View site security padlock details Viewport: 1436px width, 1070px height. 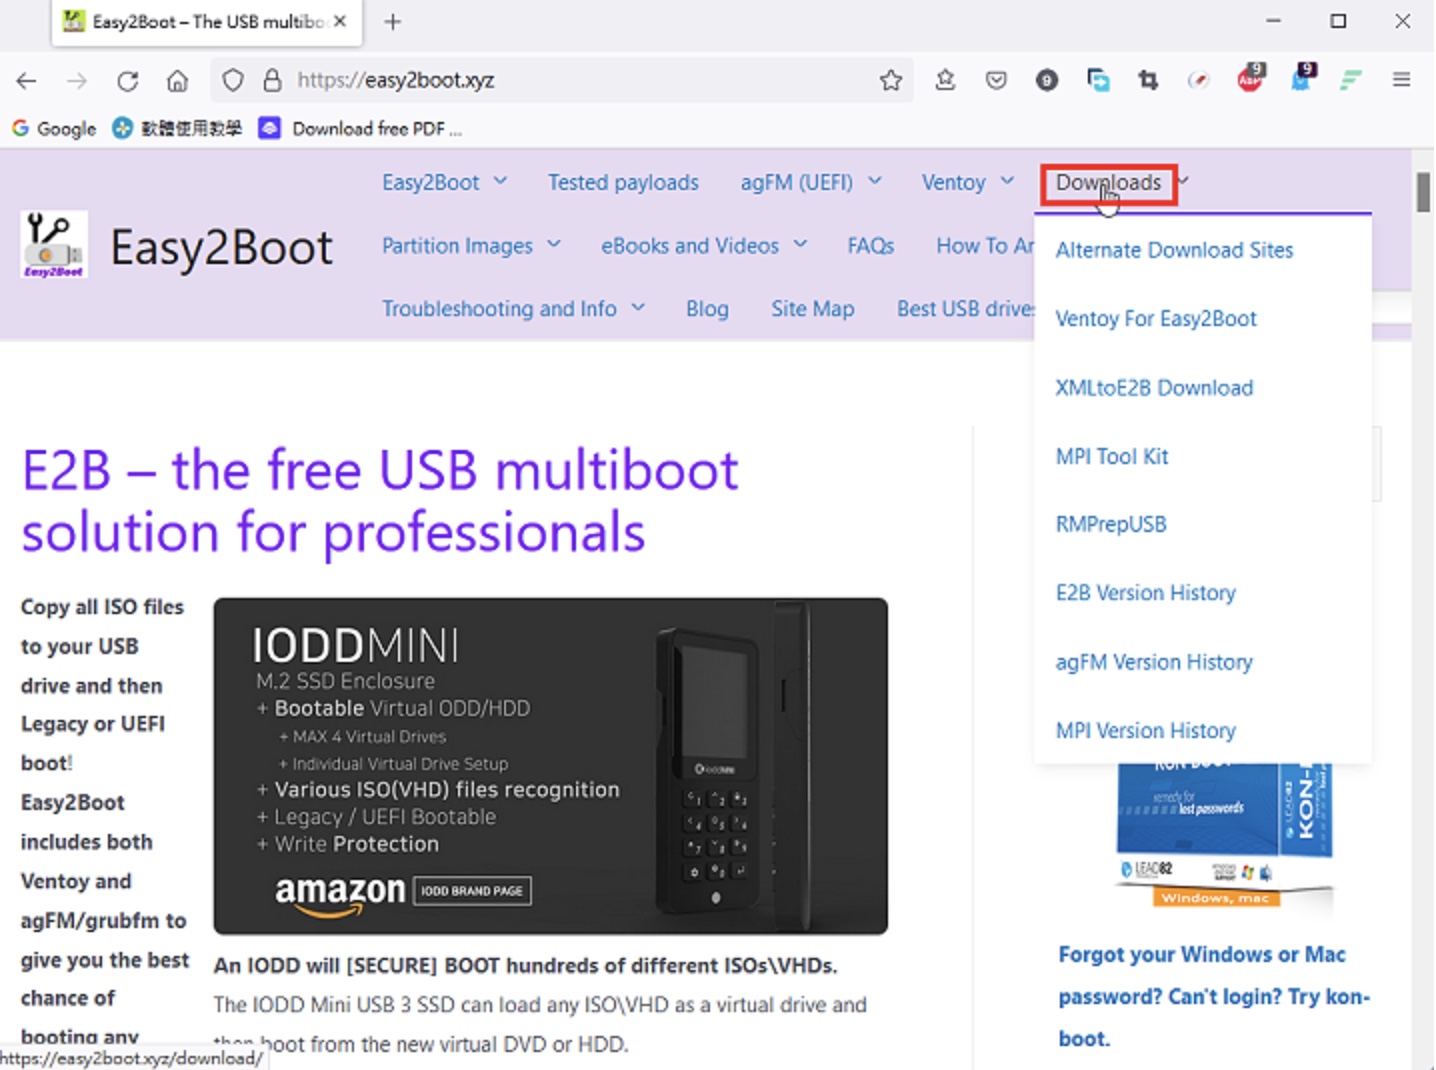[272, 80]
